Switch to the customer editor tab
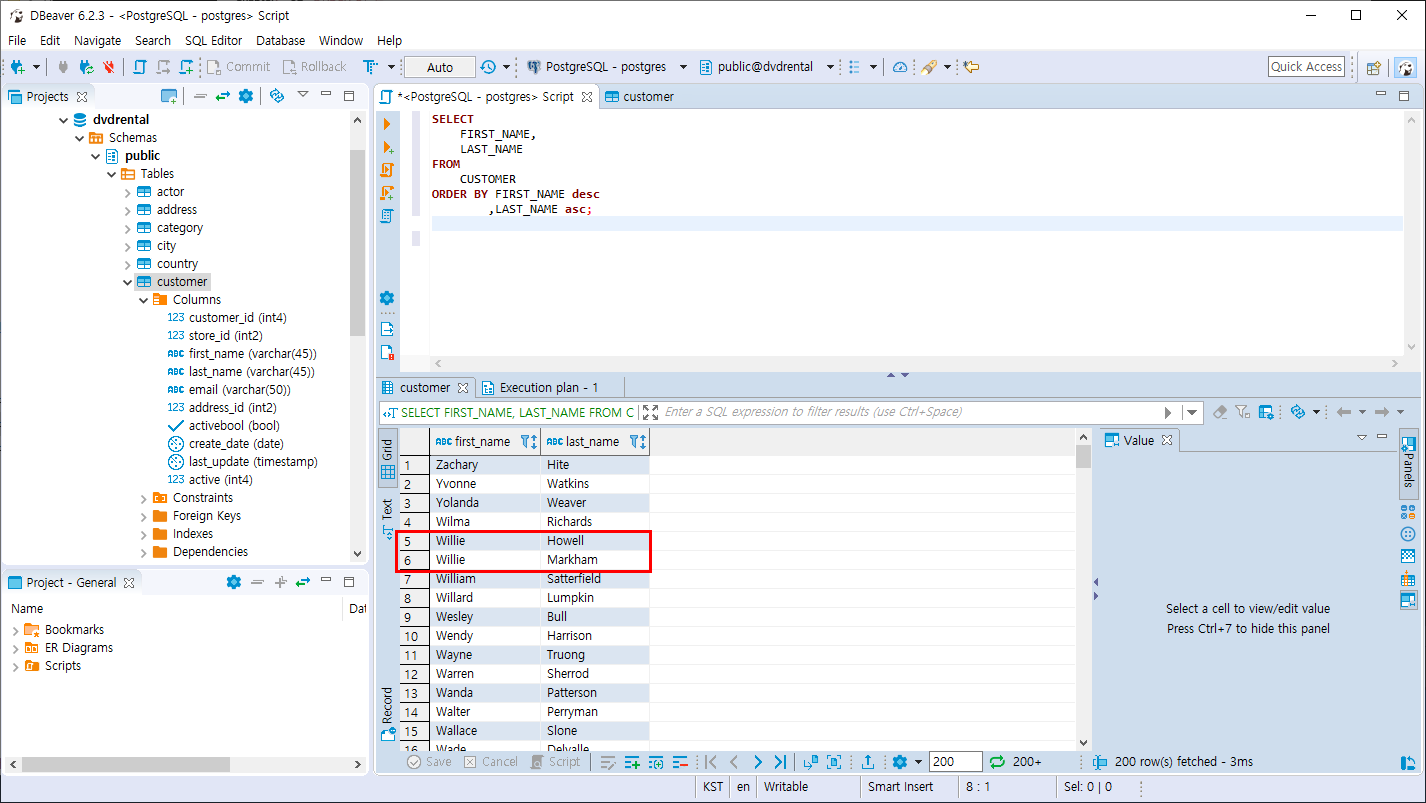Image resolution: width=1426 pixels, height=803 pixels. tap(640, 97)
